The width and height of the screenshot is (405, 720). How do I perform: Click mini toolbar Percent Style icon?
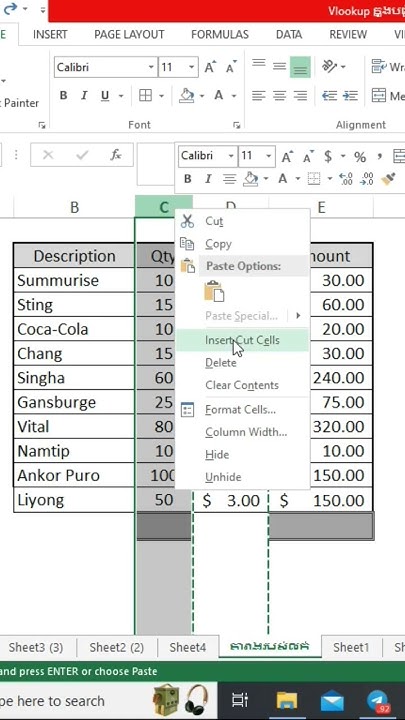coord(360,157)
